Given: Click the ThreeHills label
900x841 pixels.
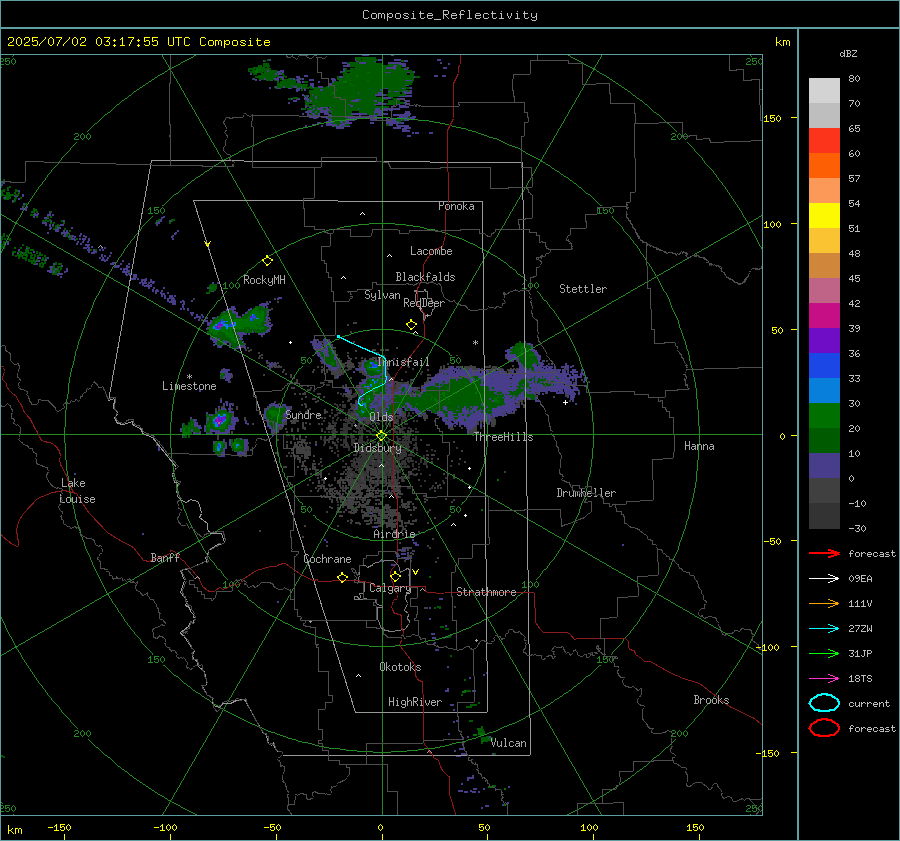Looking at the screenshot, I should [503, 437].
